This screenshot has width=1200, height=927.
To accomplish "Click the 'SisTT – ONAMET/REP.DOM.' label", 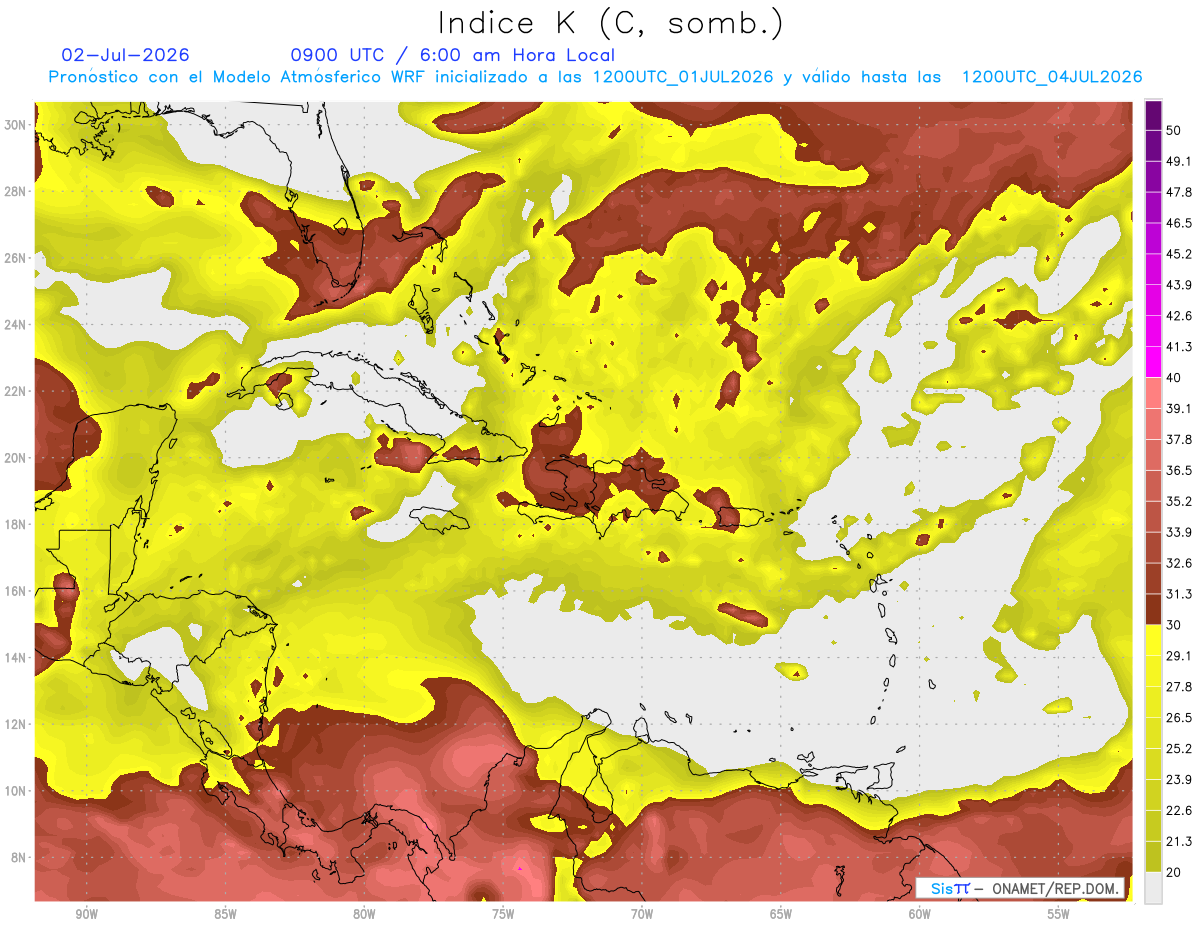I will coord(1020,888).
